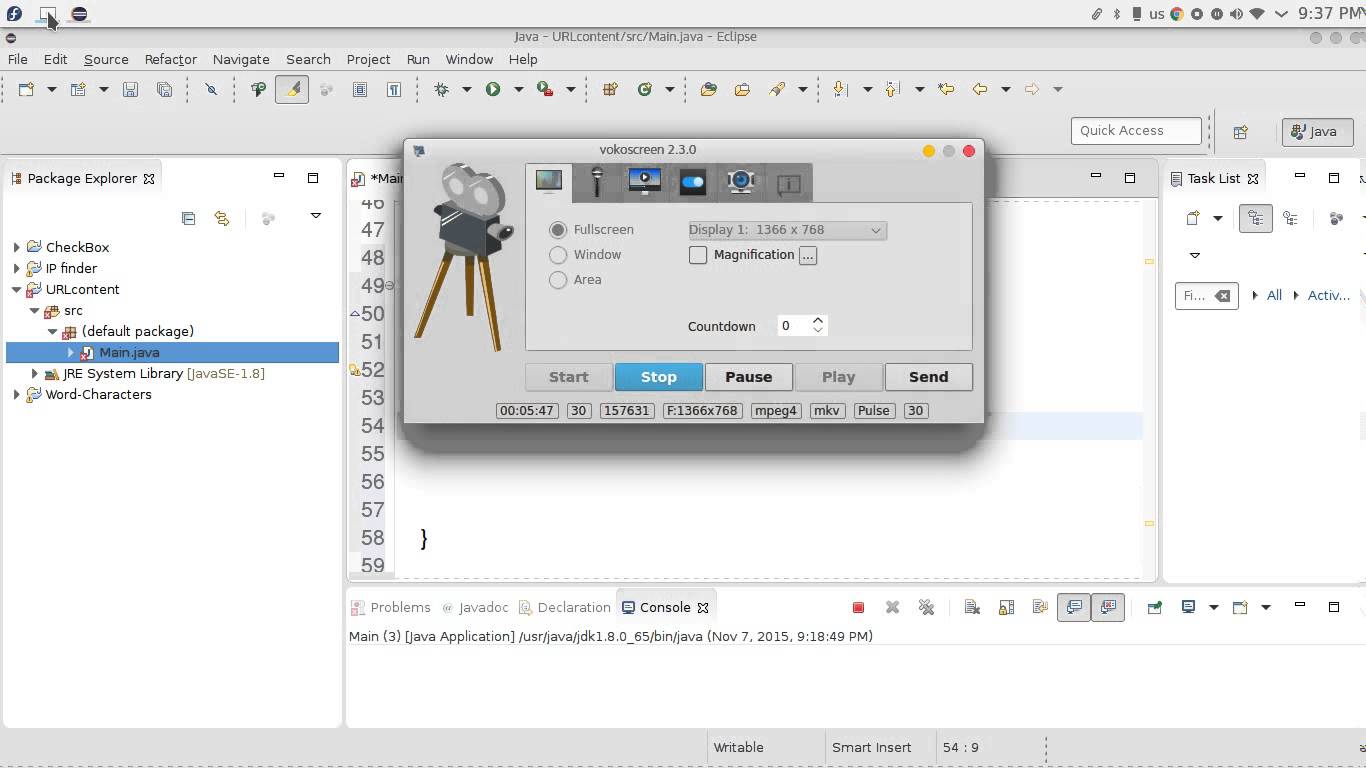Toggle Categorized view in Task List toolbar
The width and height of the screenshot is (1366, 768).
click(x=1255, y=218)
